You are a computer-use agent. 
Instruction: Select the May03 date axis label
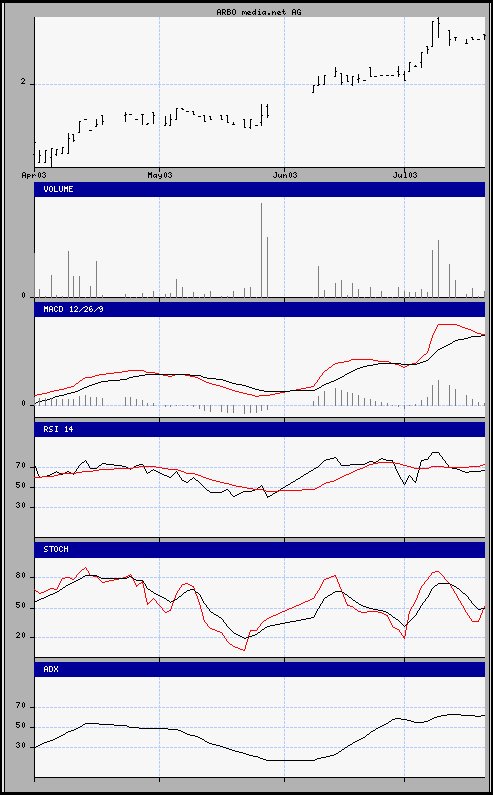159,175
